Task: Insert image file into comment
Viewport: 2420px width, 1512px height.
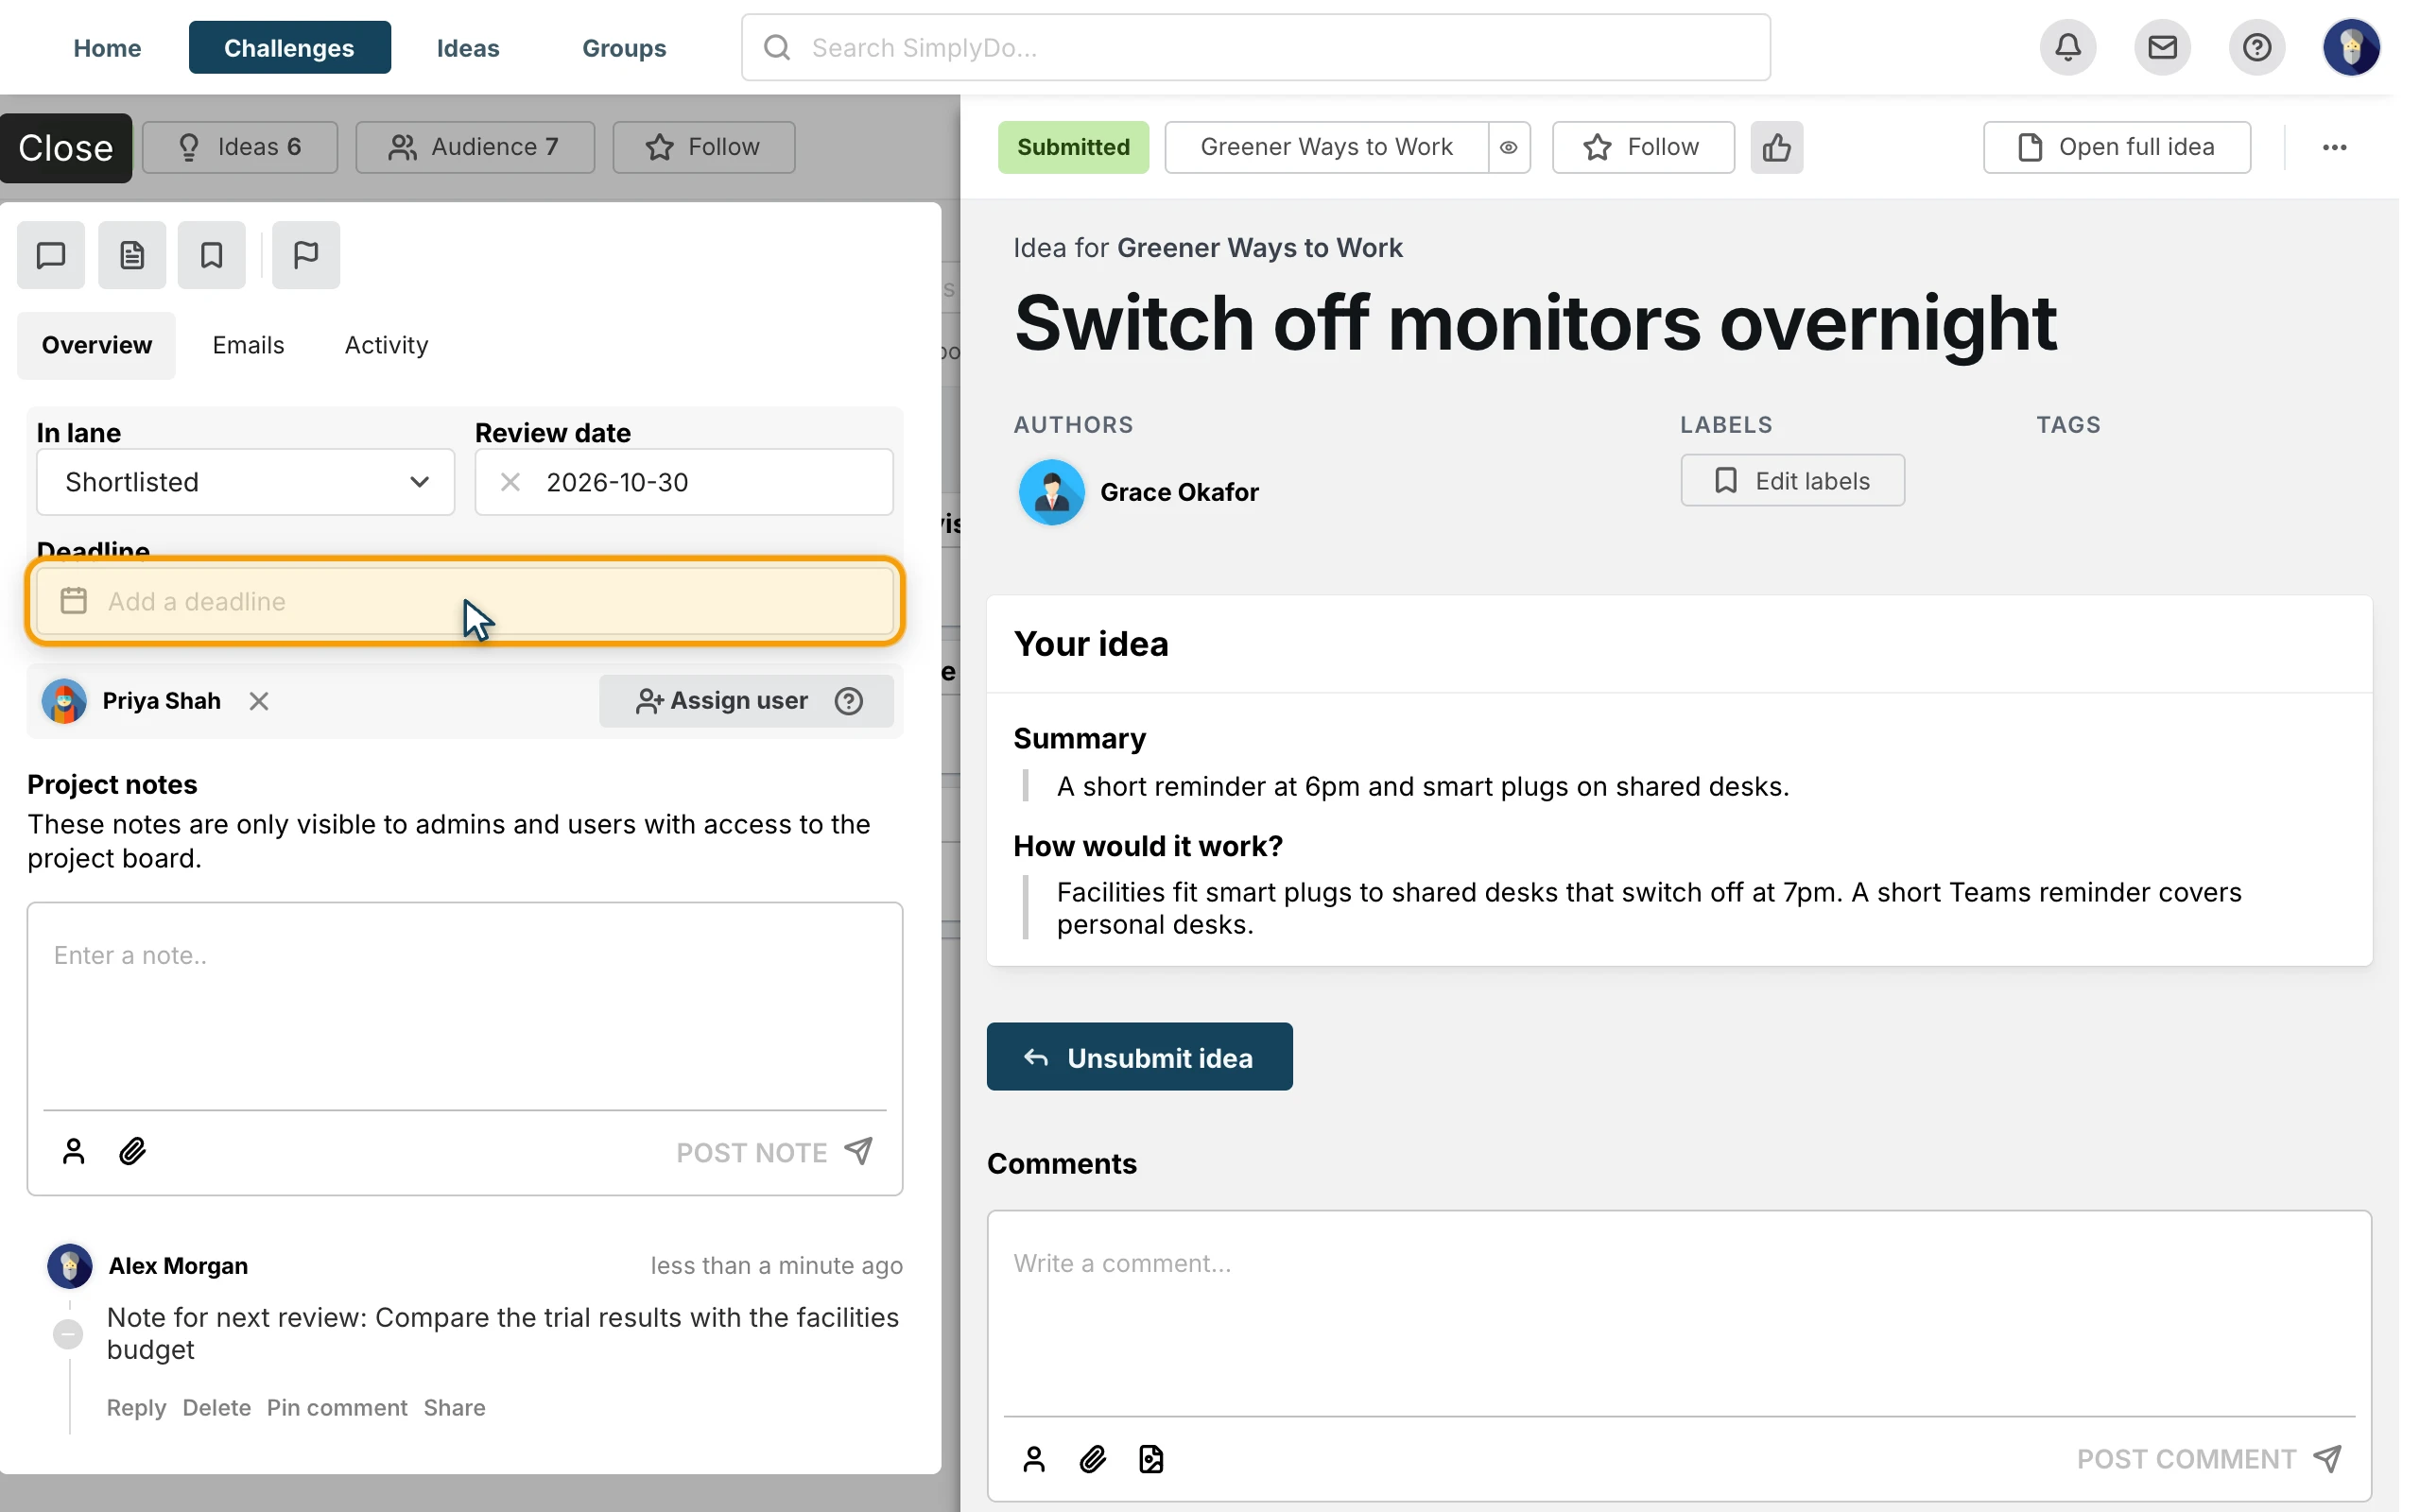Action: [x=1151, y=1459]
